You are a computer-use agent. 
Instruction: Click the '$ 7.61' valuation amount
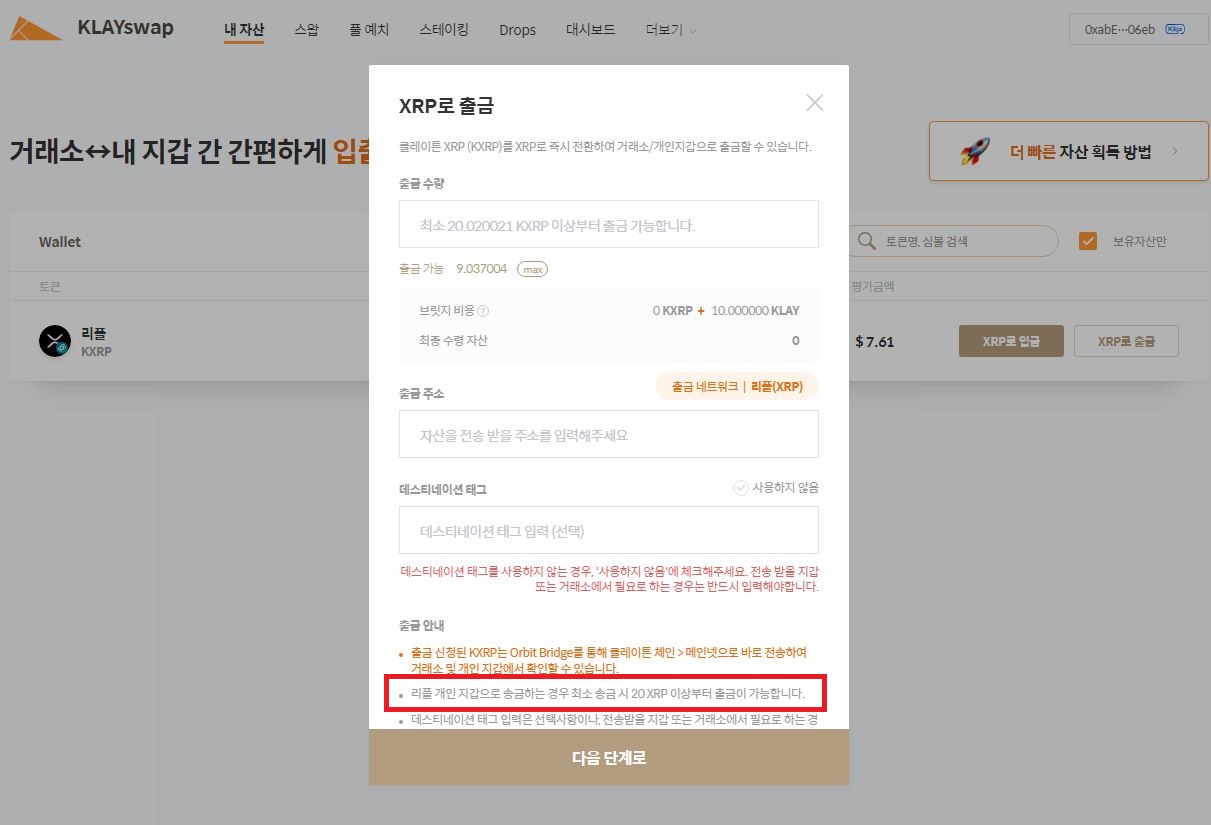coord(875,342)
